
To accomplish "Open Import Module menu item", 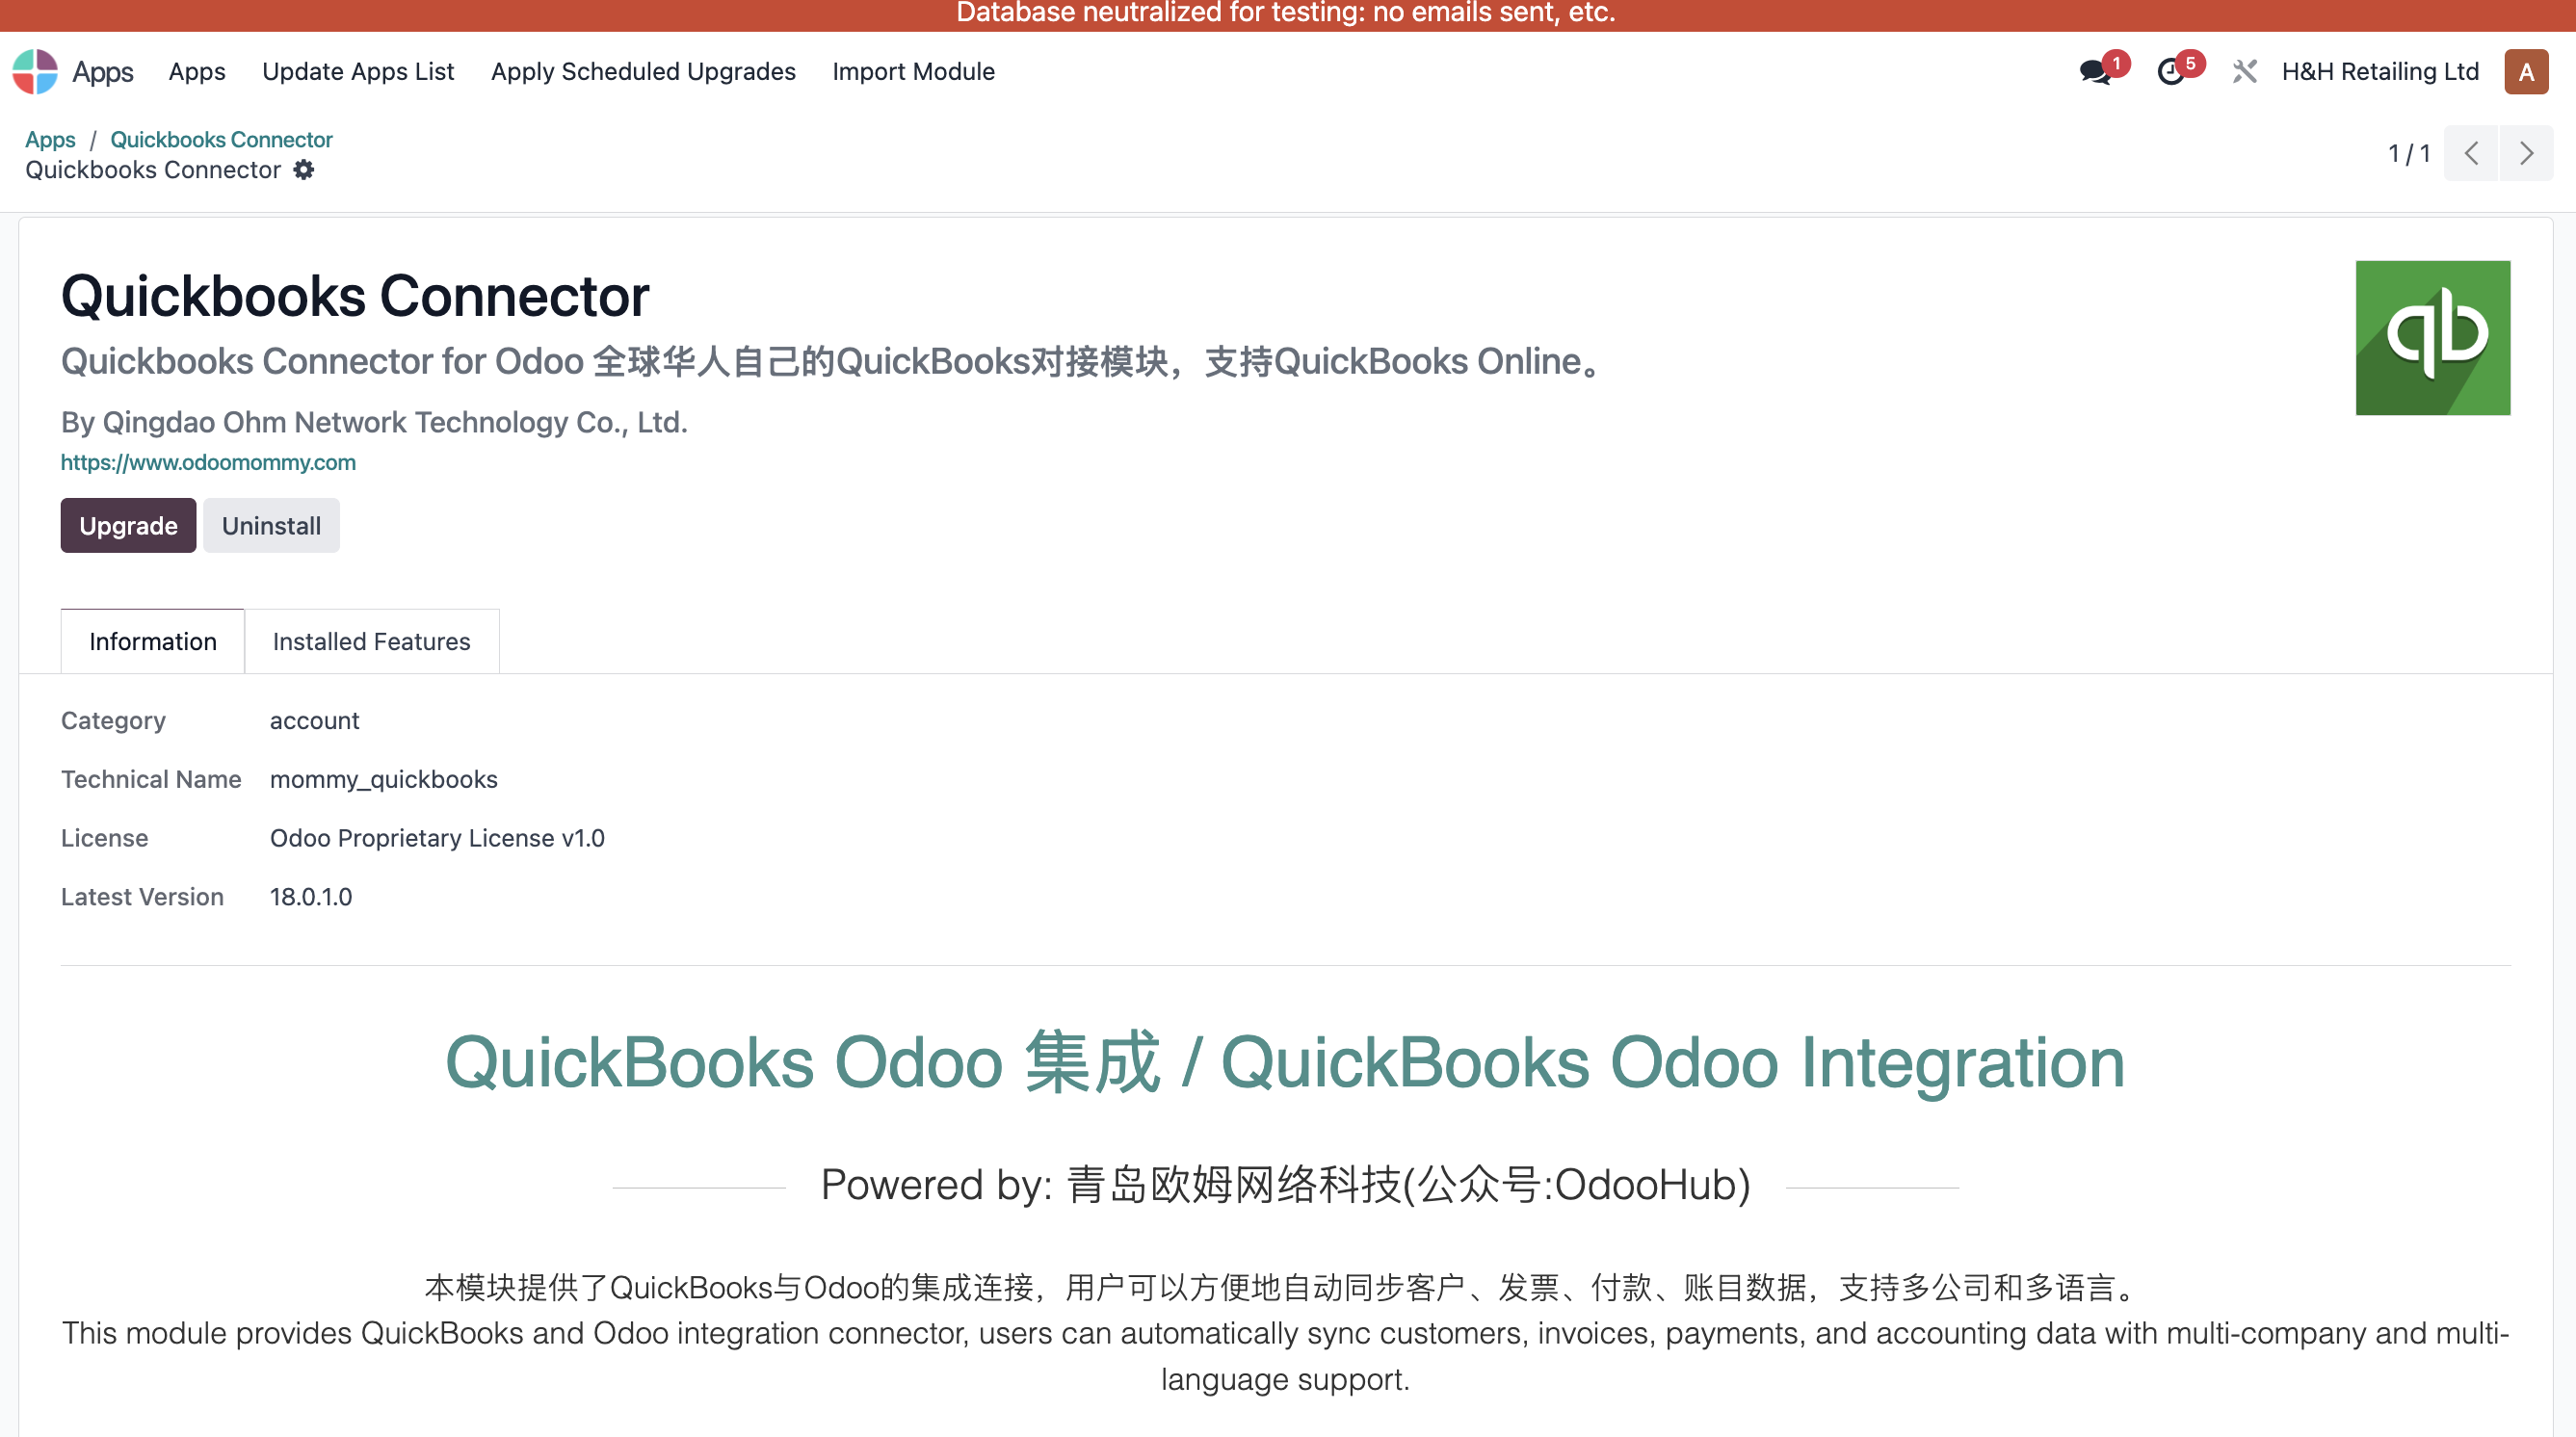I will 913,72.
